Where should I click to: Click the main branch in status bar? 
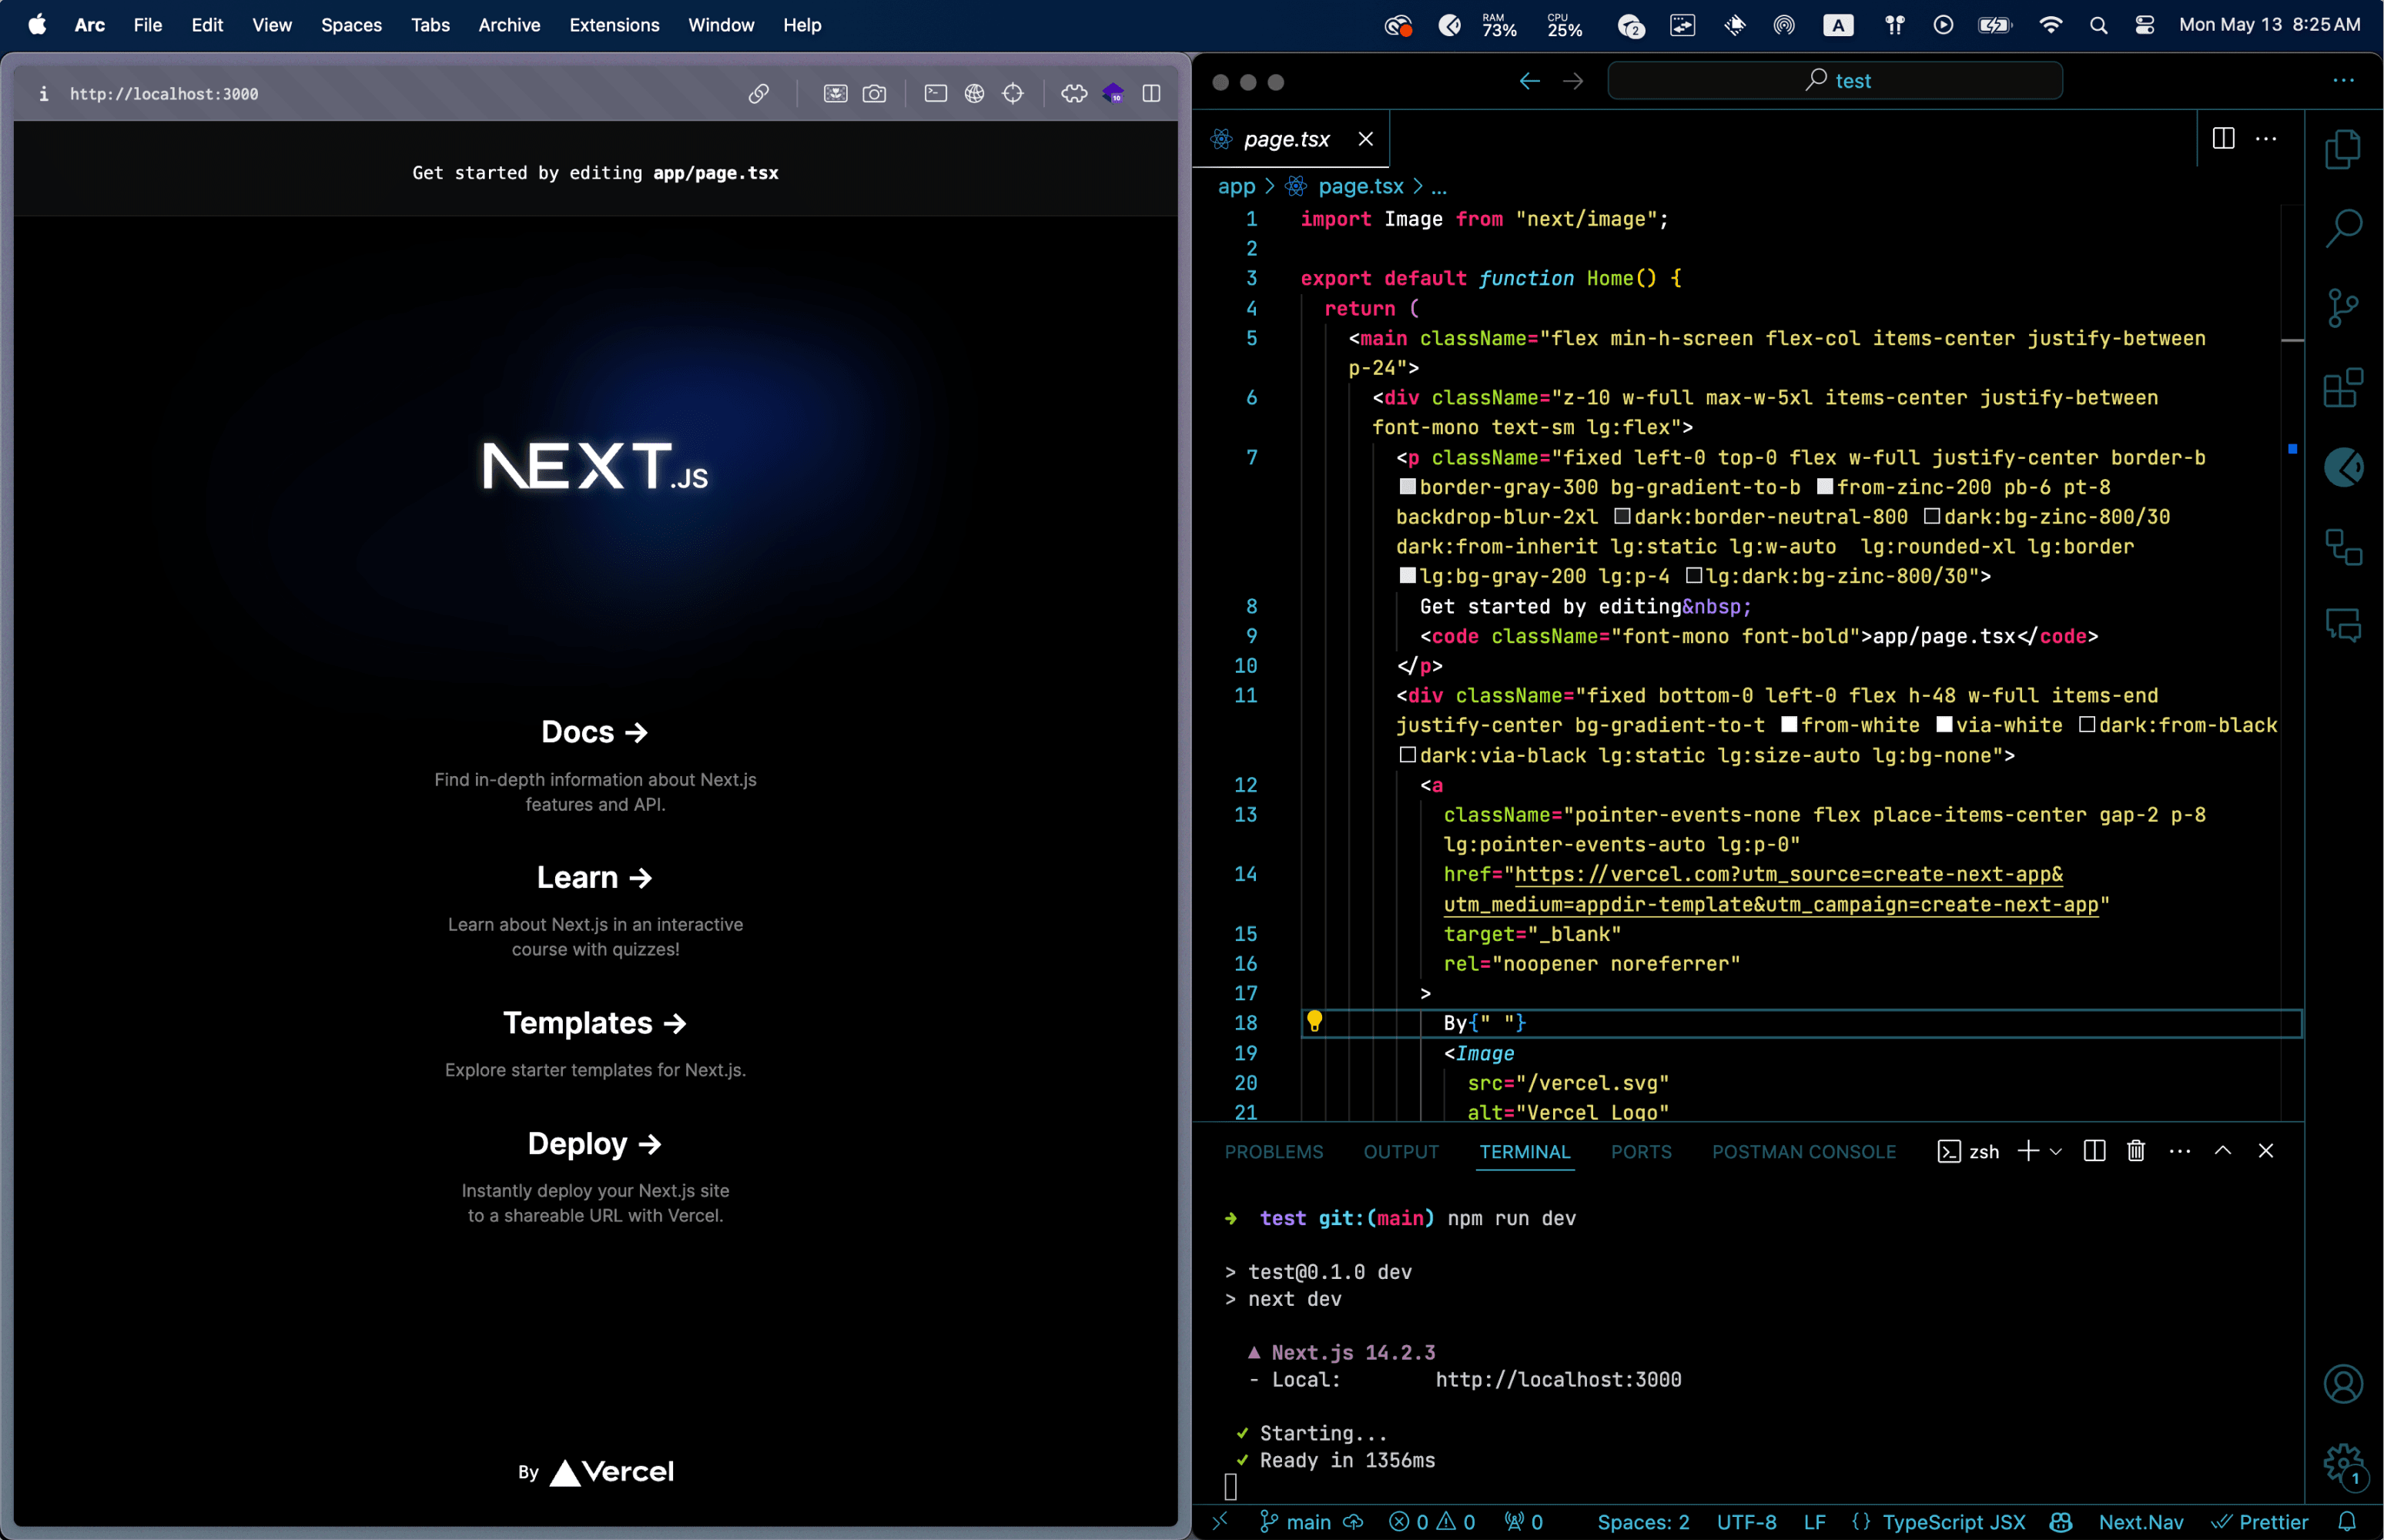(x=1295, y=1522)
